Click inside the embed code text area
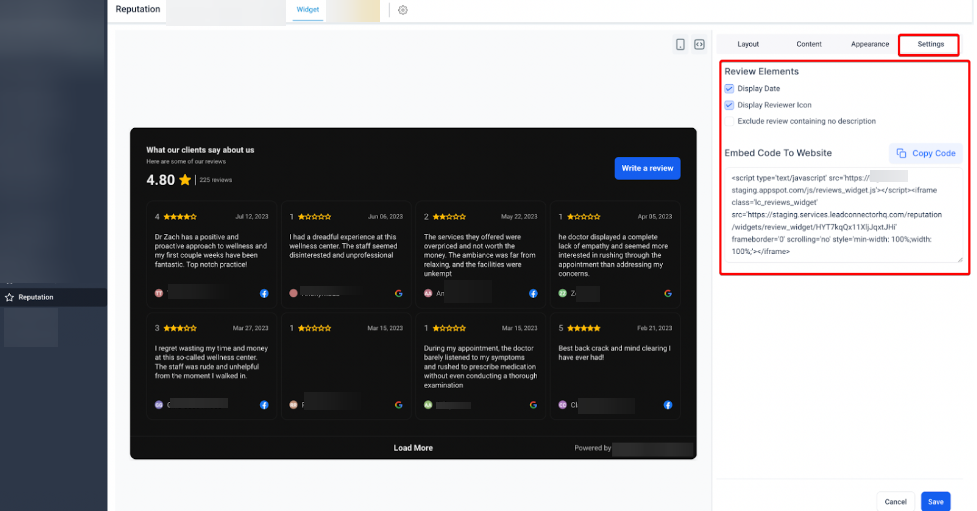This screenshot has height=511, width=977. coord(843,214)
